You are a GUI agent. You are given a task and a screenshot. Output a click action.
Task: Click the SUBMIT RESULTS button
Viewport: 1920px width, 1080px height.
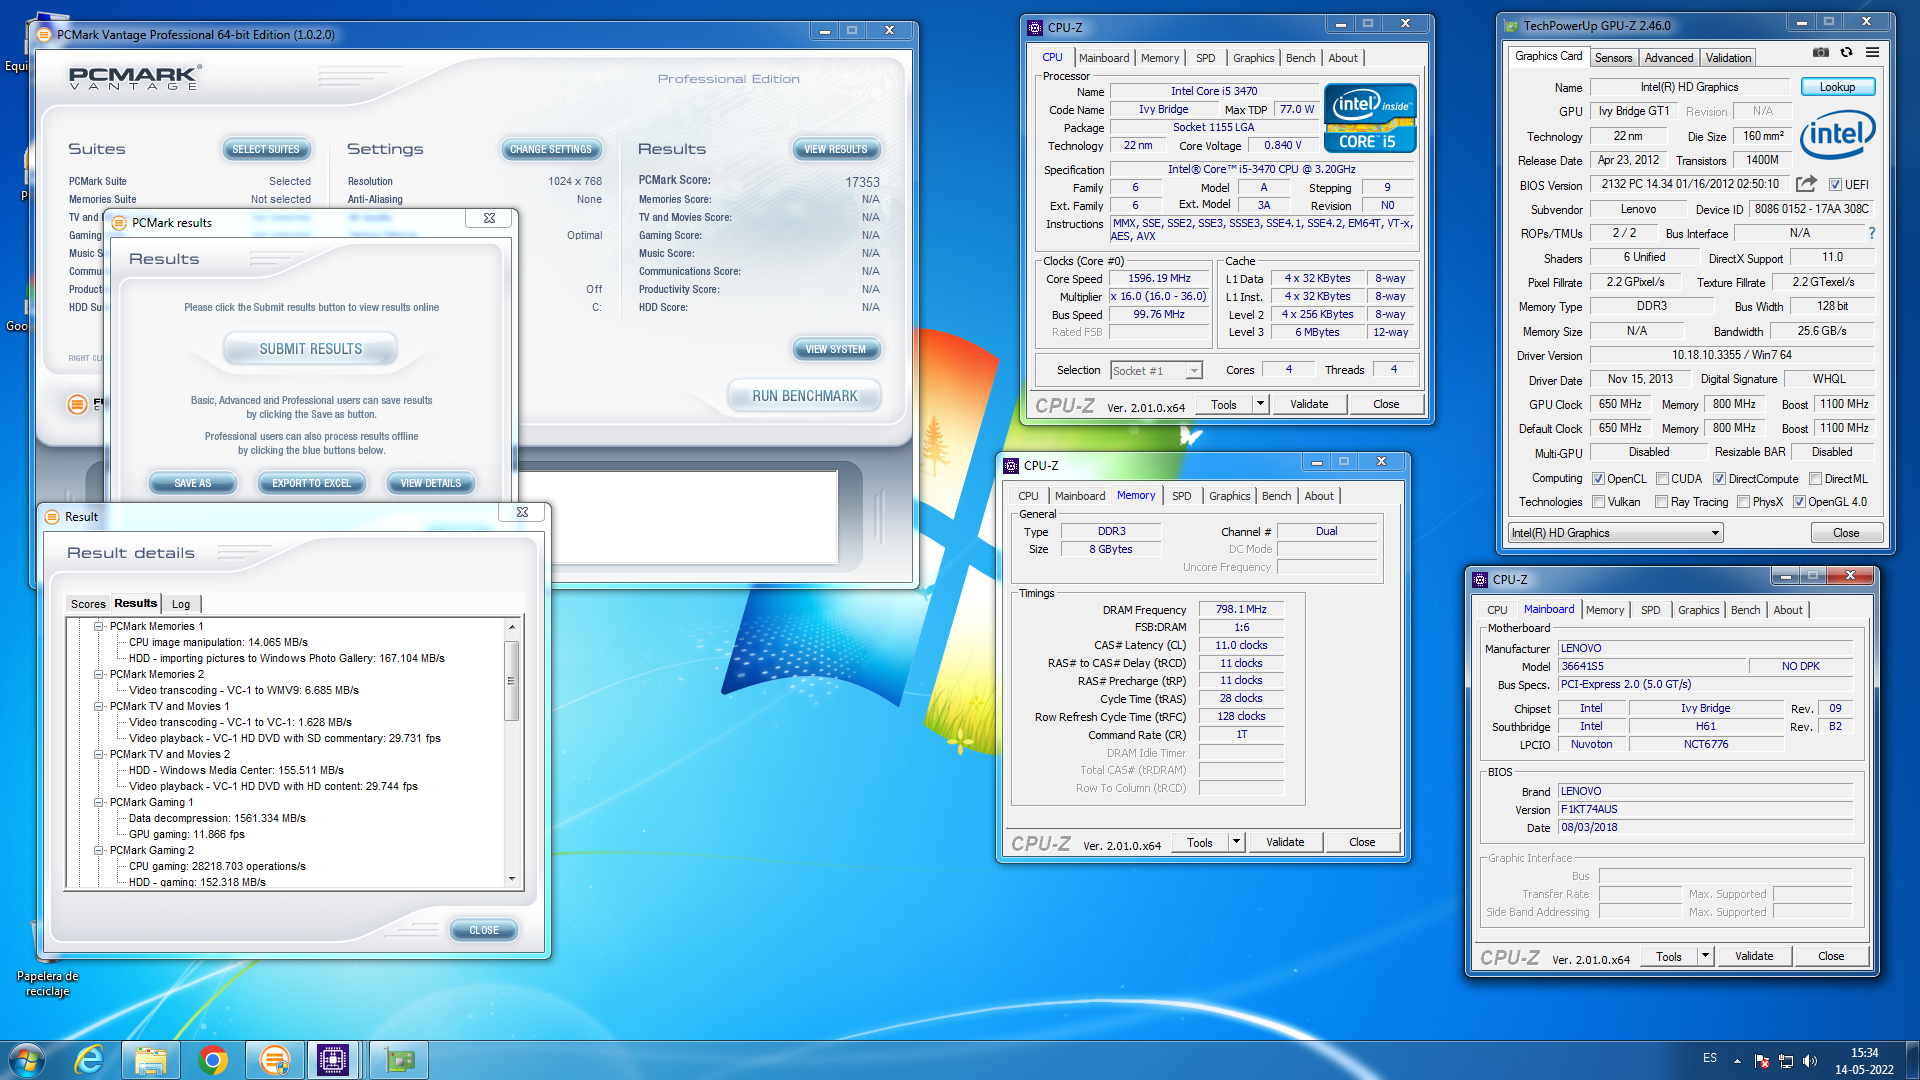coord(310,349)
